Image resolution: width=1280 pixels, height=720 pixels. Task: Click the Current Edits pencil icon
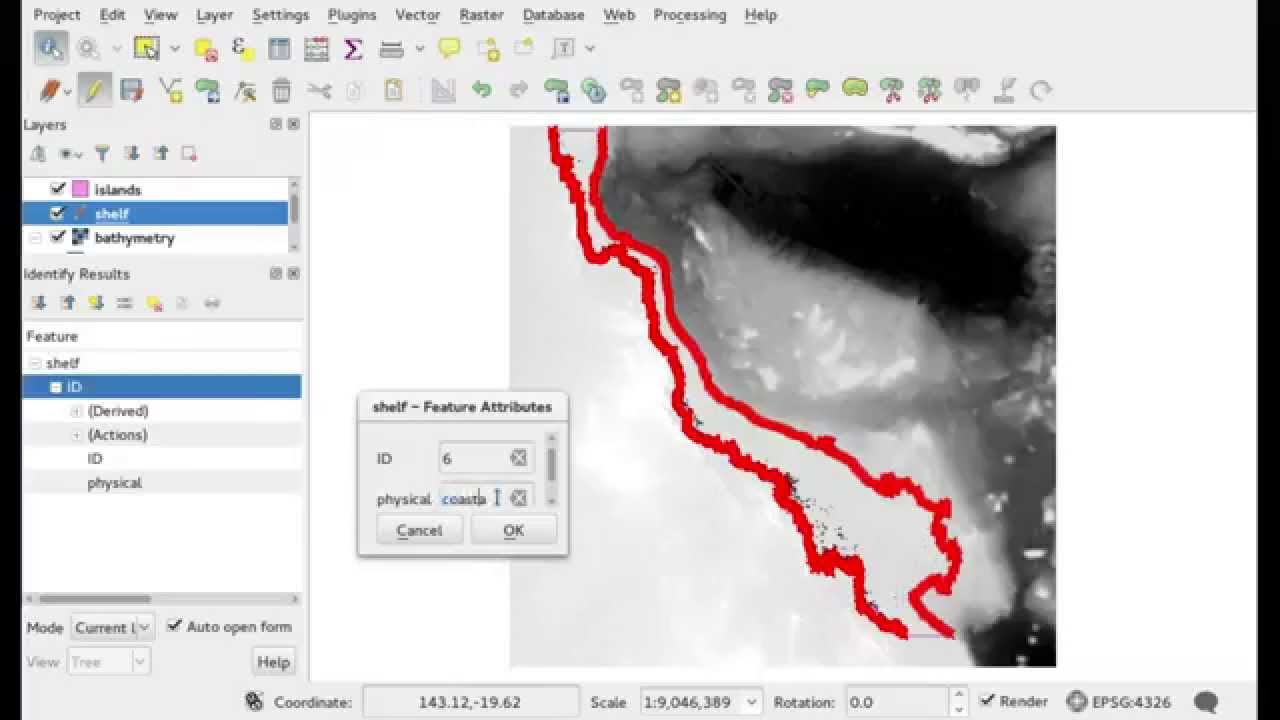pyautogui.click(x=49, y=91)
